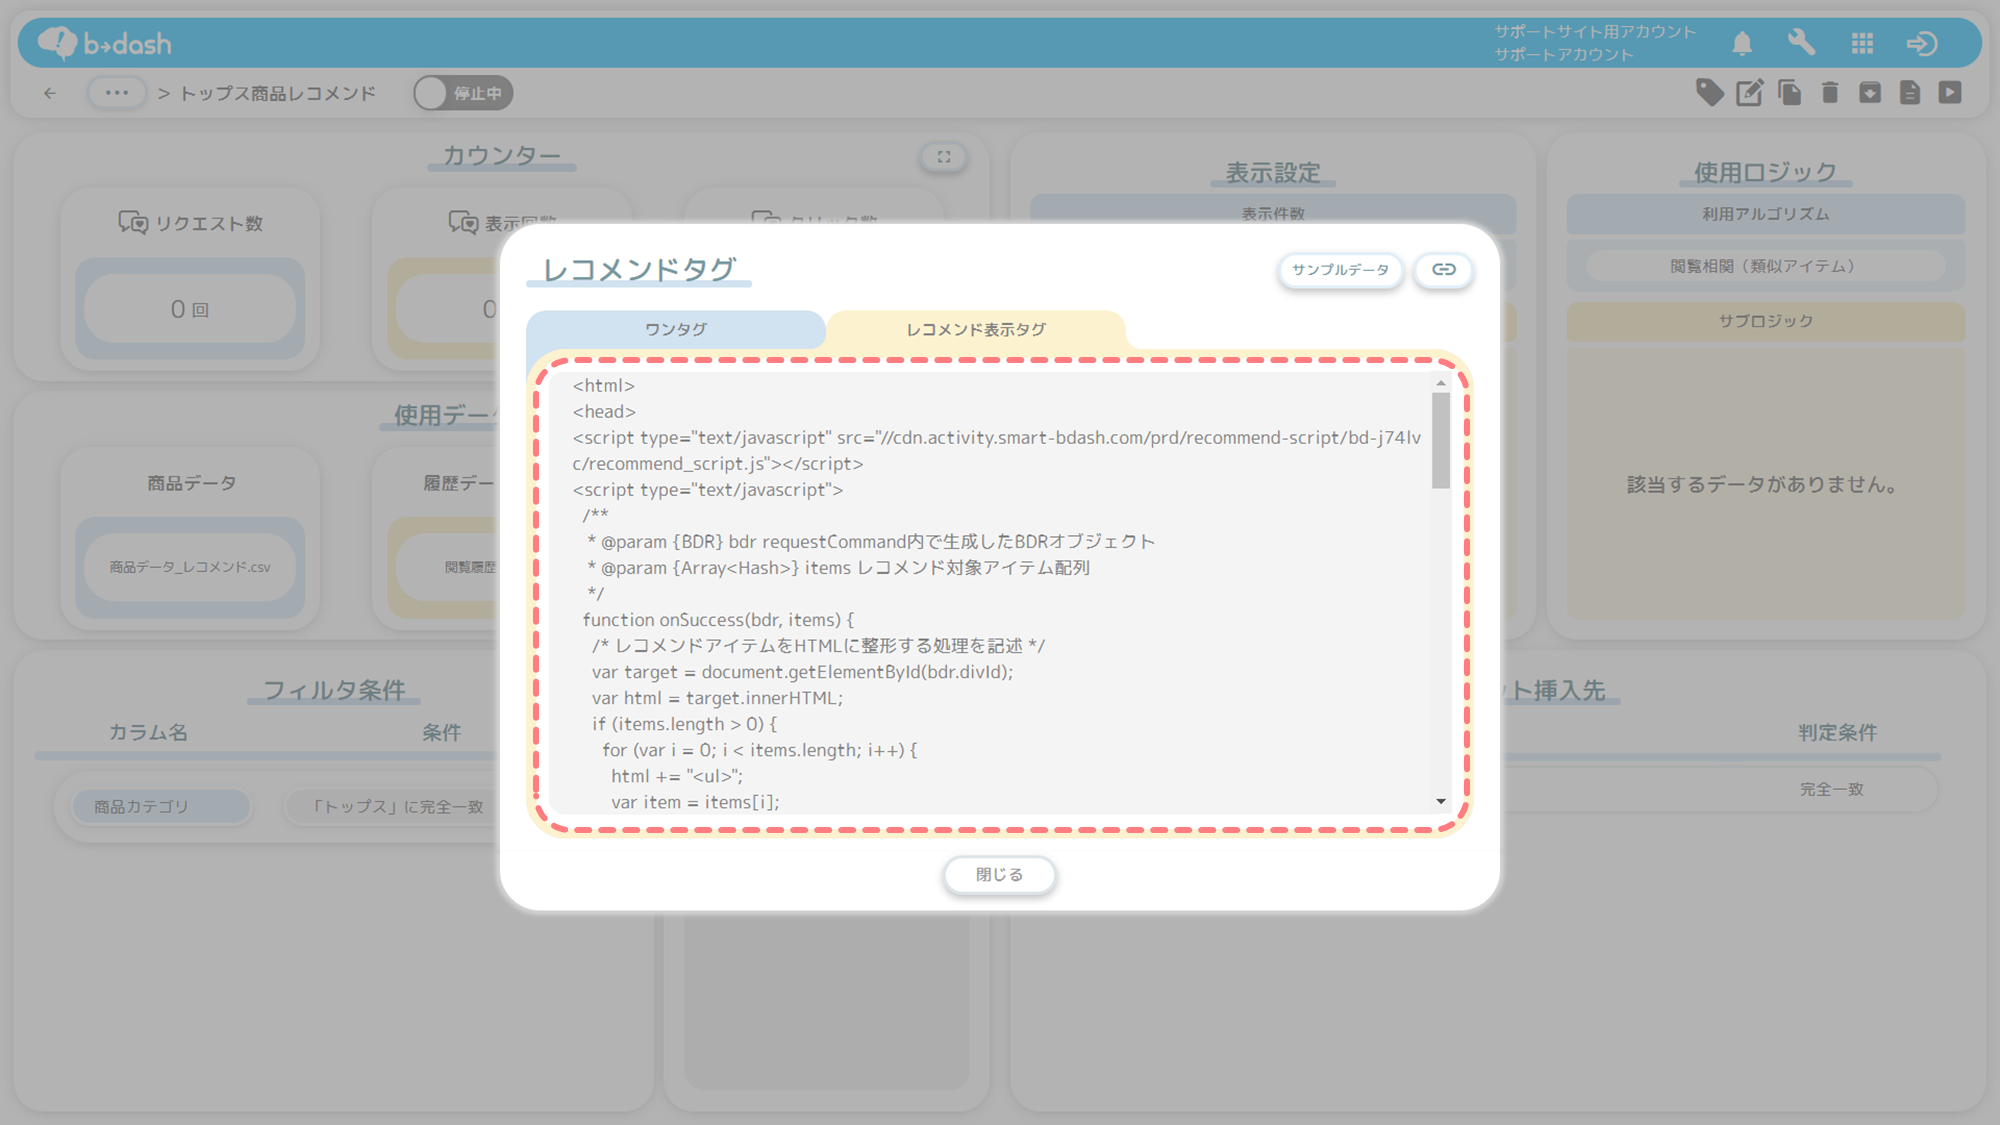The height and width of the screenshot is (1125, 2000).
Task: Click the サンプルデータ button
Action: 1340,270
